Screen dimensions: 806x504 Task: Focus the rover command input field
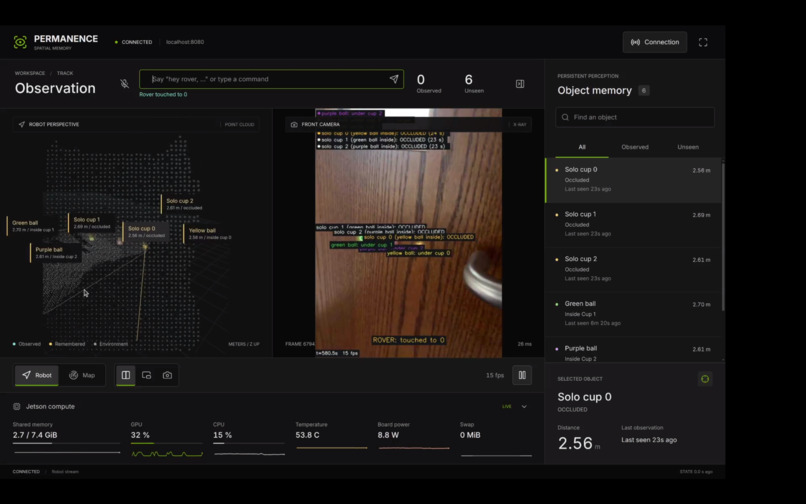(x=271, y=79)
